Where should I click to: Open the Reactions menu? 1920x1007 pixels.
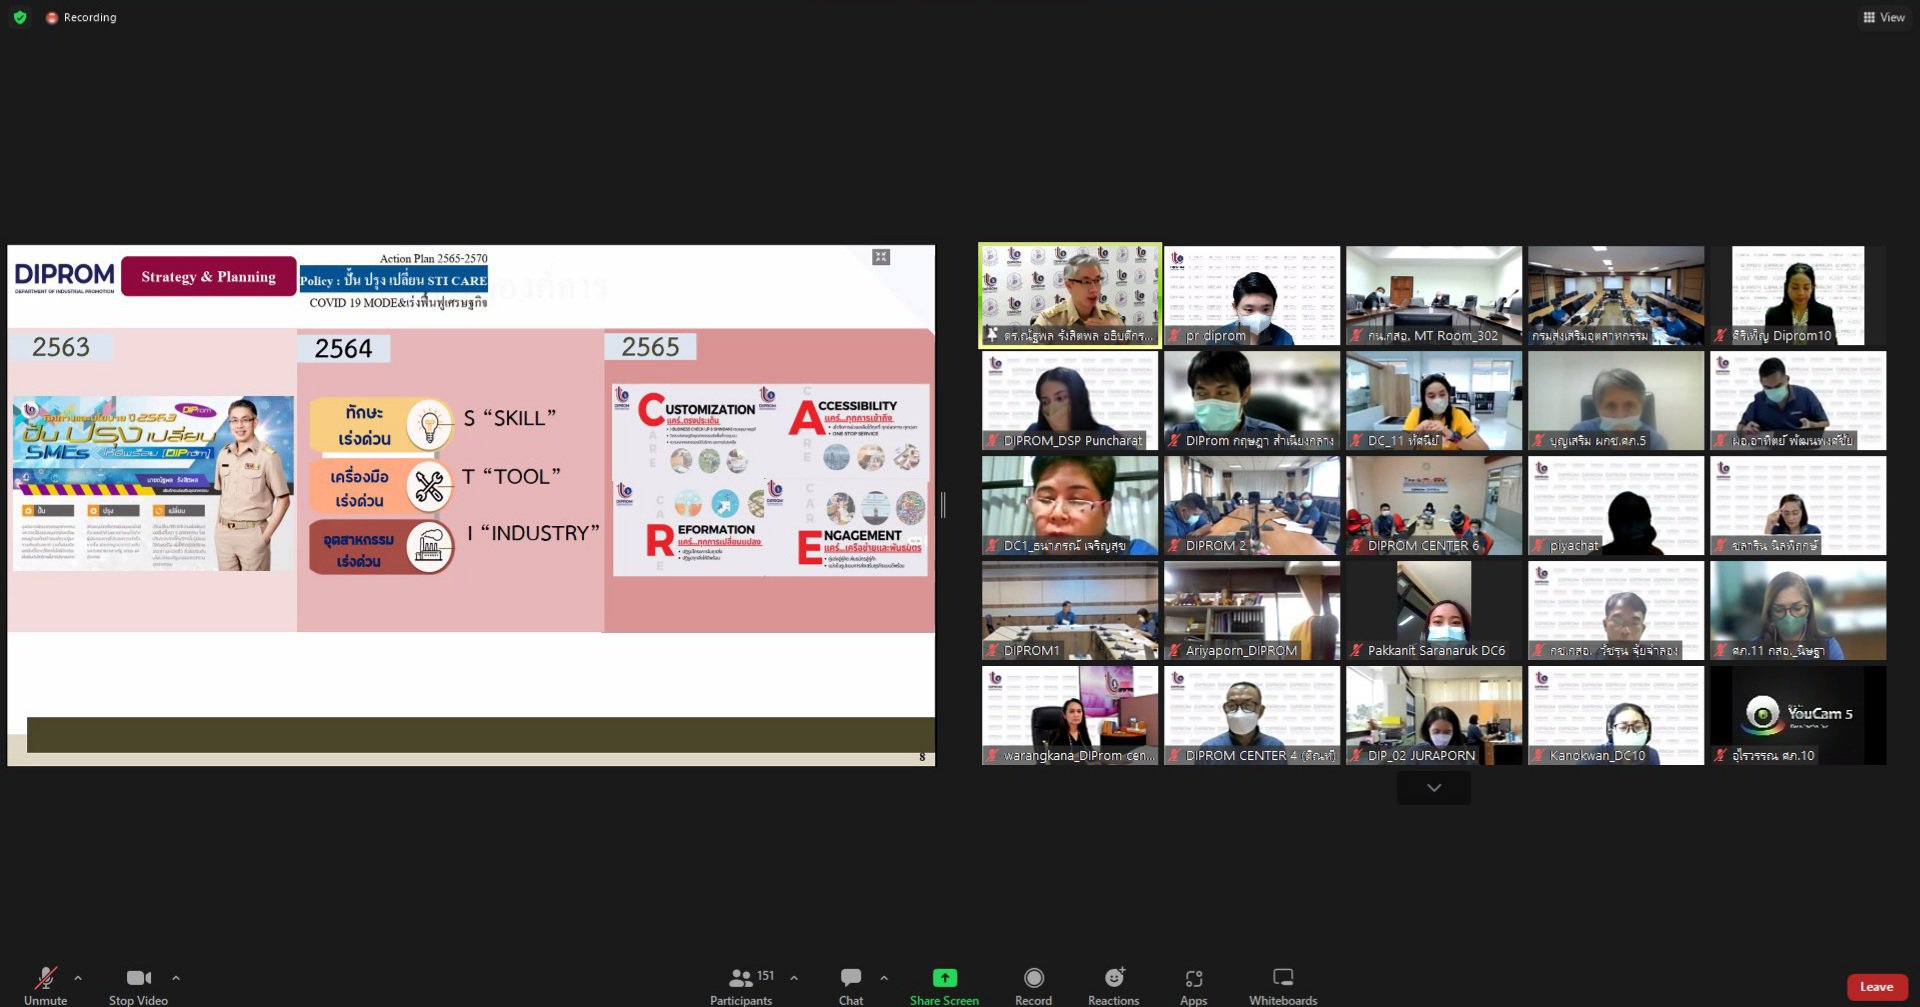tap(1113, 985)
